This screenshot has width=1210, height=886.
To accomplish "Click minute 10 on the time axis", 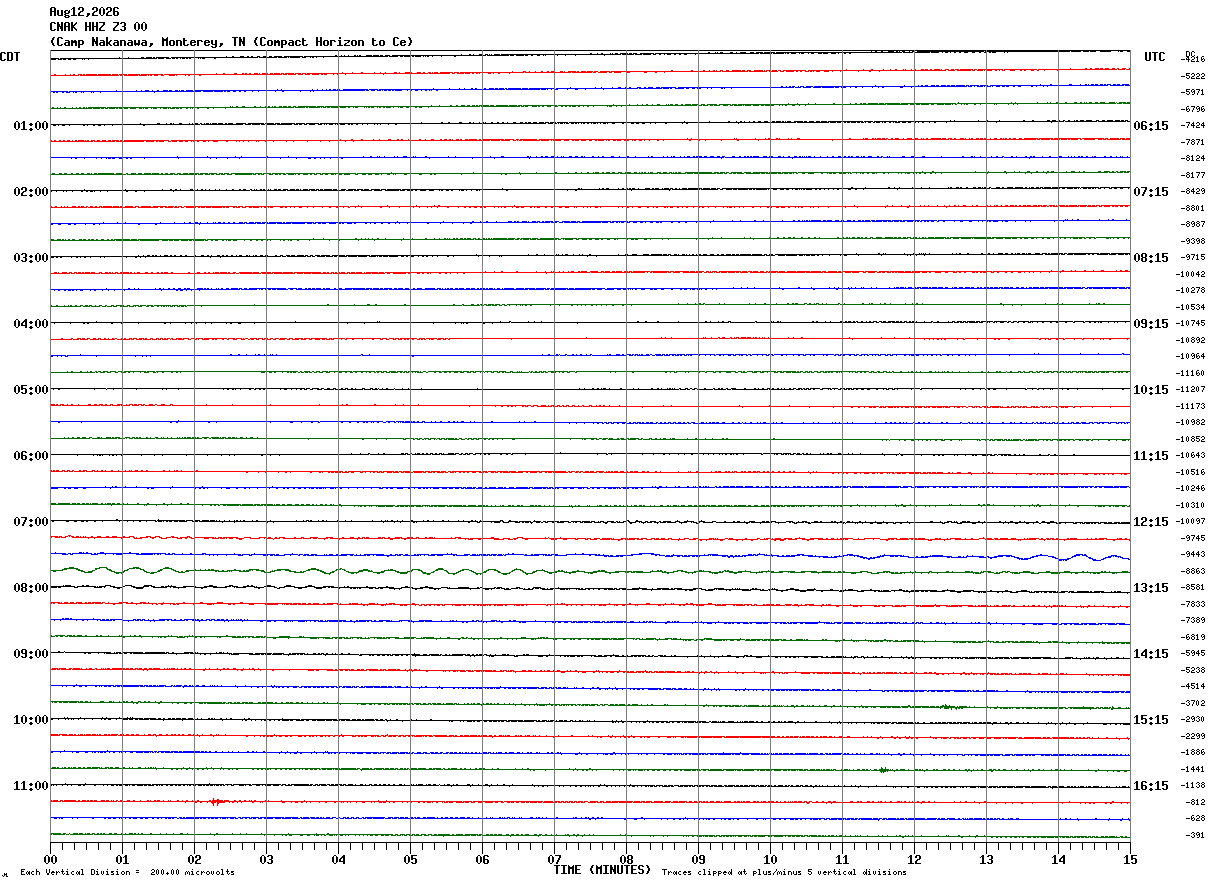I will 770,859.
